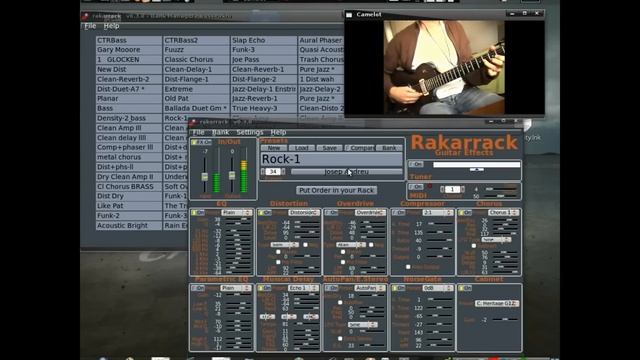This screenshot has width=640, height=360.
Task: Toggle the Cabinet On switch
Action: [x=465, y=288]
